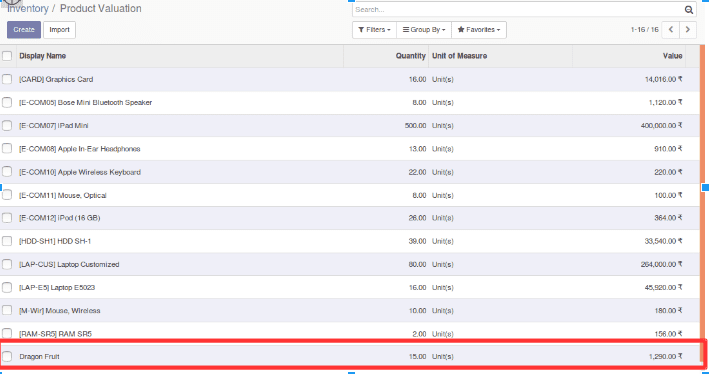Toggle the select-all header checkbox
The height and width of the screenshot is (374, 711).
7,56
